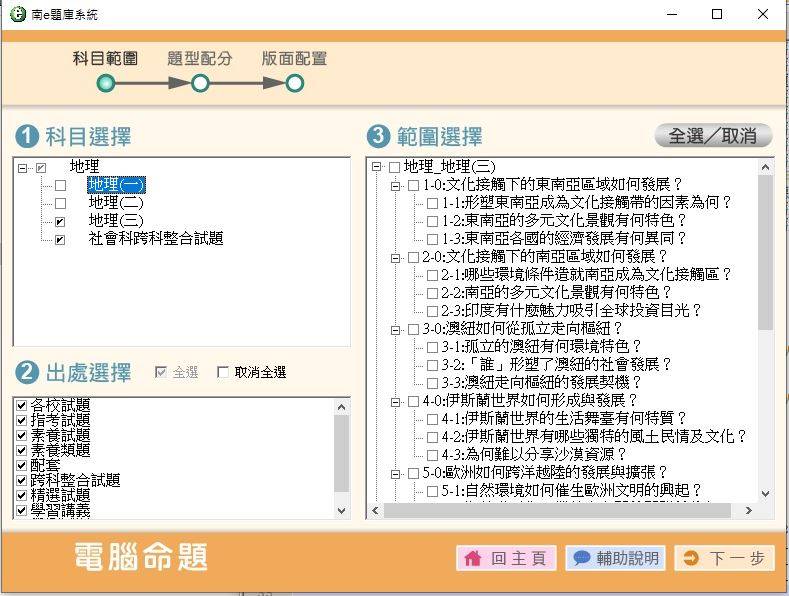The height and width of the screenshot is (596, 789).
Task: Click range list scroll up arrow
Action: click(x=765, y=167)
